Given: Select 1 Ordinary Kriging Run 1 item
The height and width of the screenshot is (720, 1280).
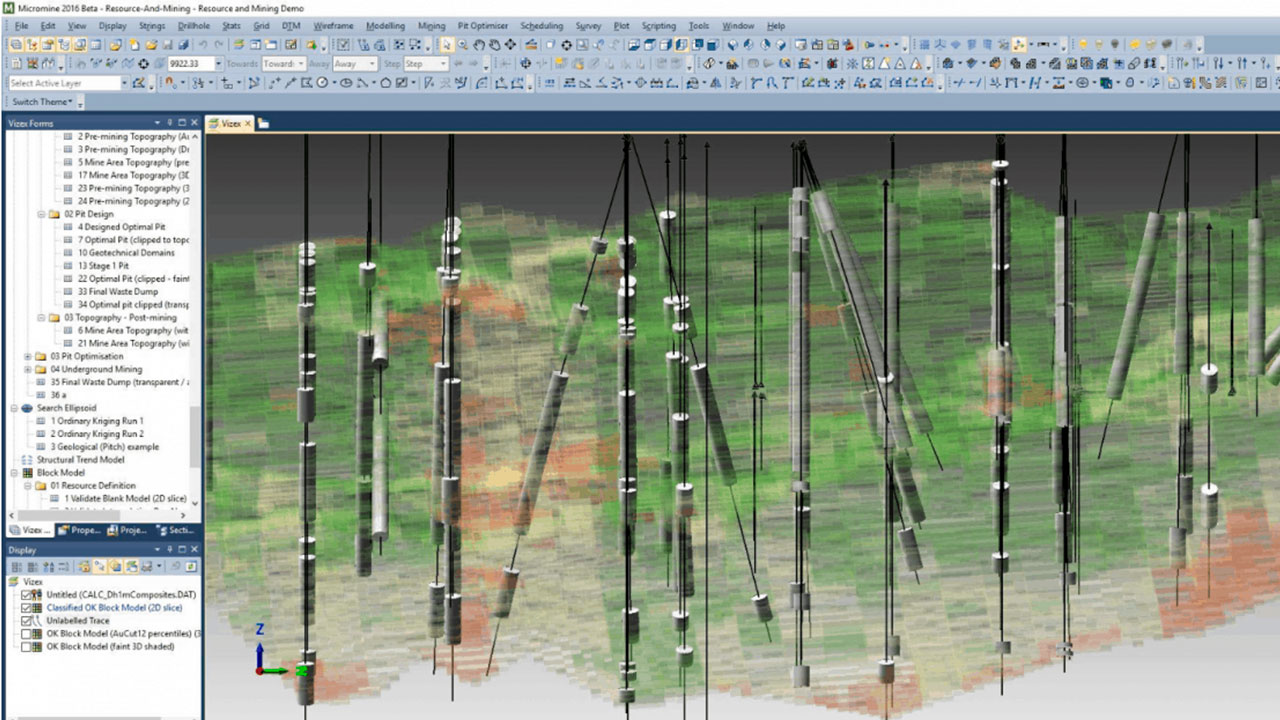Looking at the screenshot, I should [96, 421].
